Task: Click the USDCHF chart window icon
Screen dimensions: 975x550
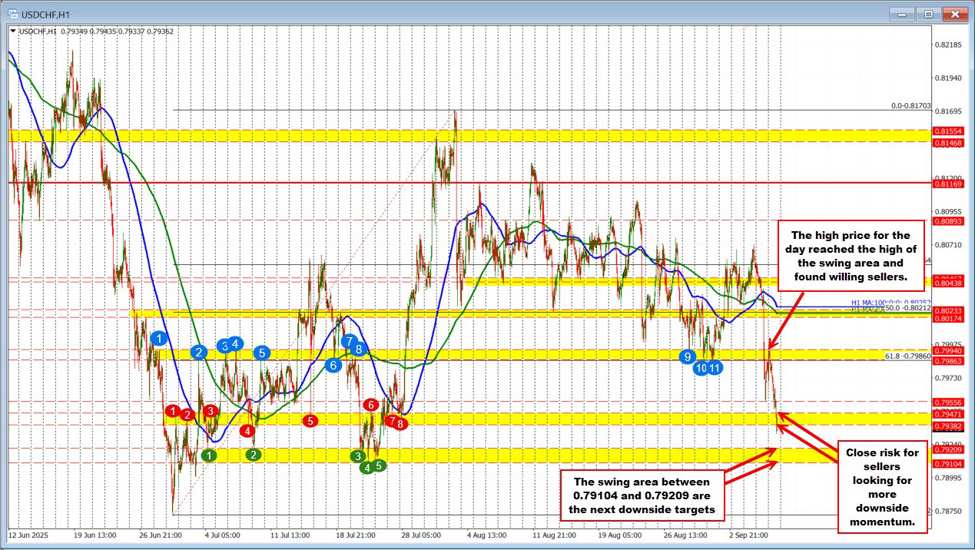Action: pyautogui.click(x=12, y=14)
